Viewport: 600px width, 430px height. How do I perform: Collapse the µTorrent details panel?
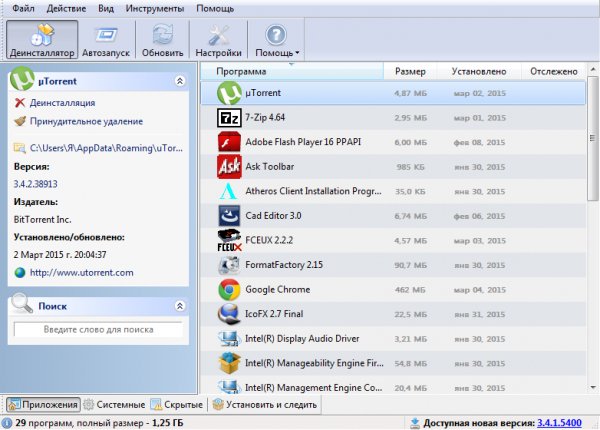click(x=180, y=81)
